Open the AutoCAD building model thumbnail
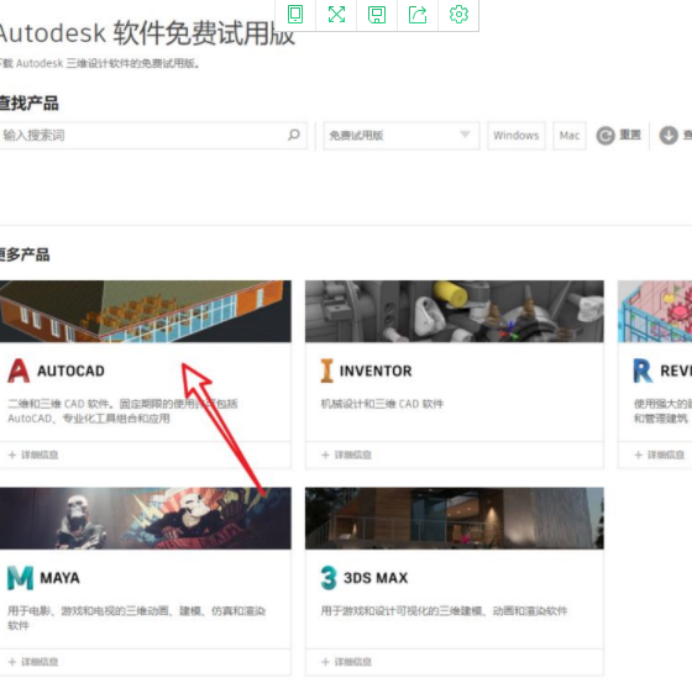 coord(145,311)
